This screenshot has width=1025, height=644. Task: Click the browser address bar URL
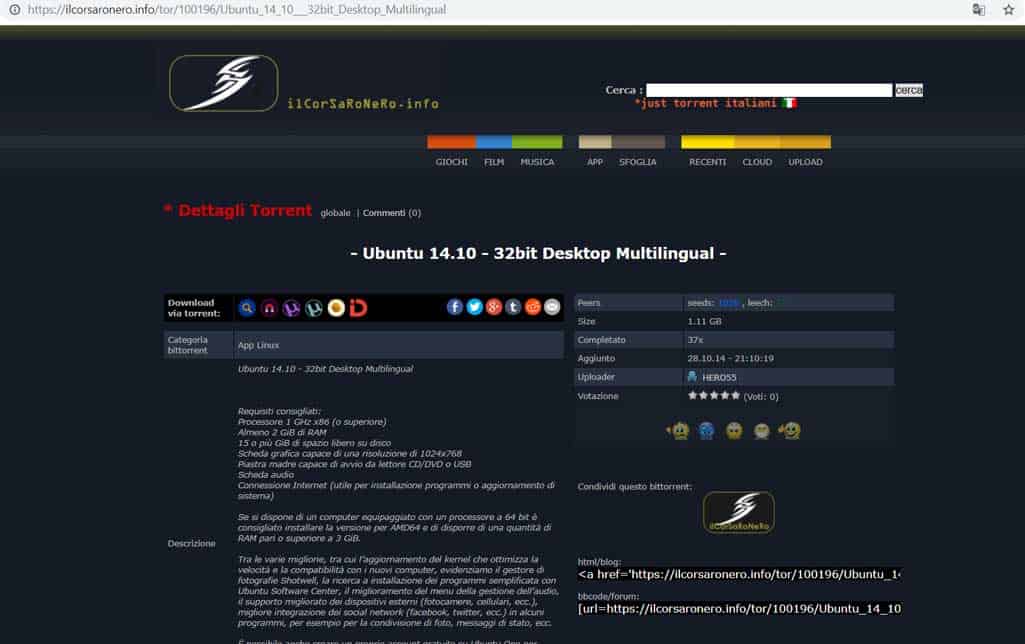click(x=237, y=10)
